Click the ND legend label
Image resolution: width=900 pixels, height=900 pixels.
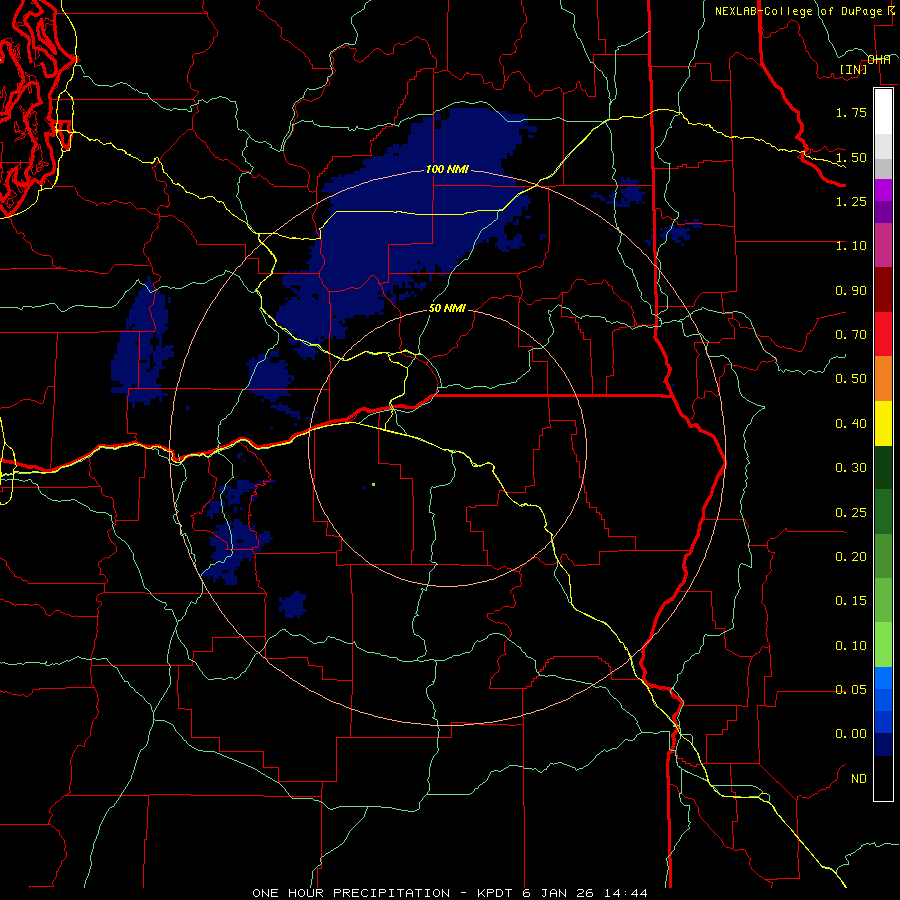click(x=859, y=779)
